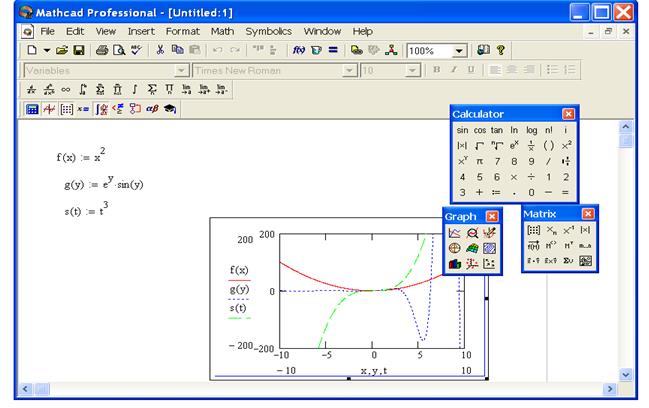Insert a matrix using the Matrix palette icon
The image size is (649, 408).
coord(534,230)
